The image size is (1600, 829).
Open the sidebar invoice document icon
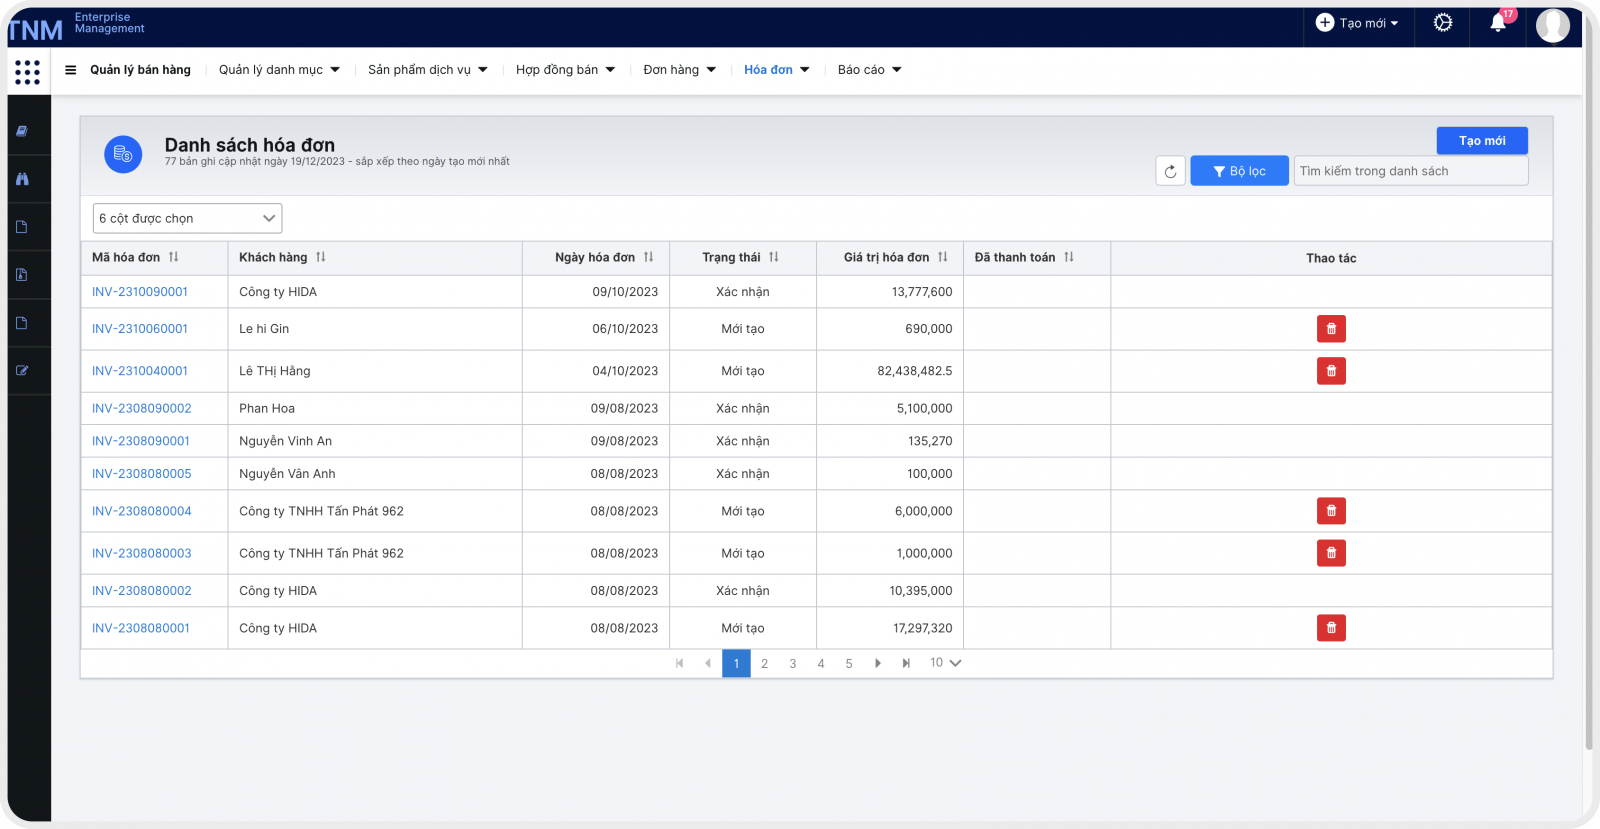coord(22,274)
